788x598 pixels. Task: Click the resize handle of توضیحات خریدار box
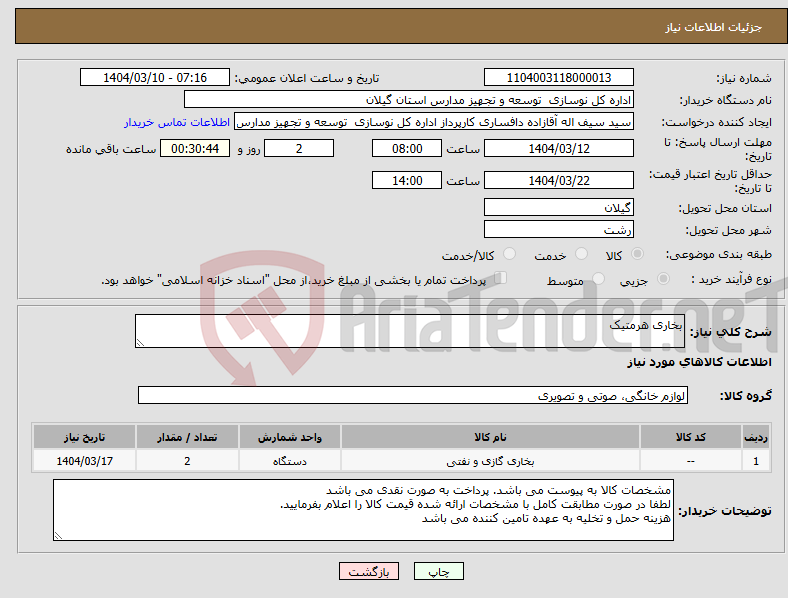(58, 536)
